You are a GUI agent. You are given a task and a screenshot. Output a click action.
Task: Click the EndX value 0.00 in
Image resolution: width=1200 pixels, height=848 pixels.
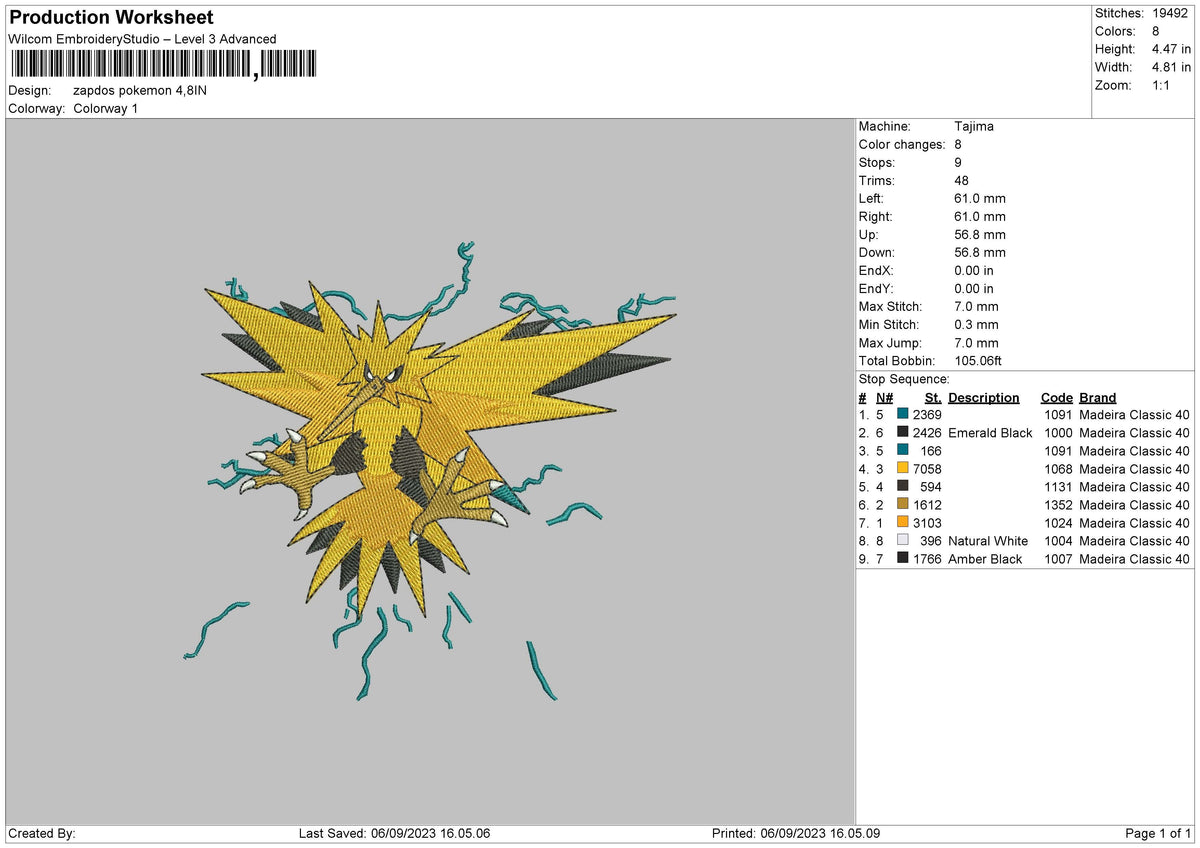click(974, 271)
